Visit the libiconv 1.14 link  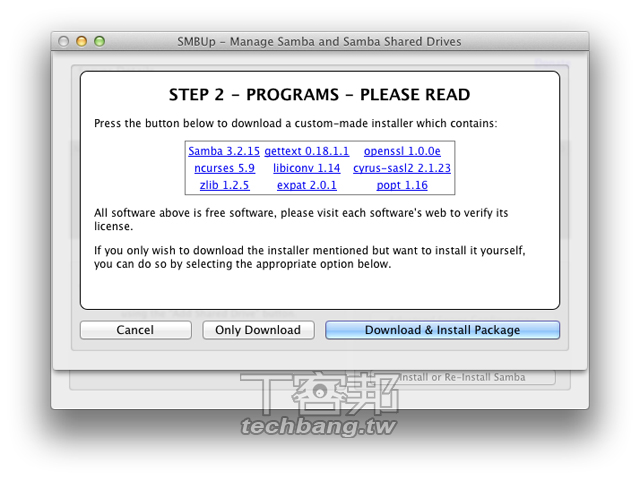click(x=307, y=169)
